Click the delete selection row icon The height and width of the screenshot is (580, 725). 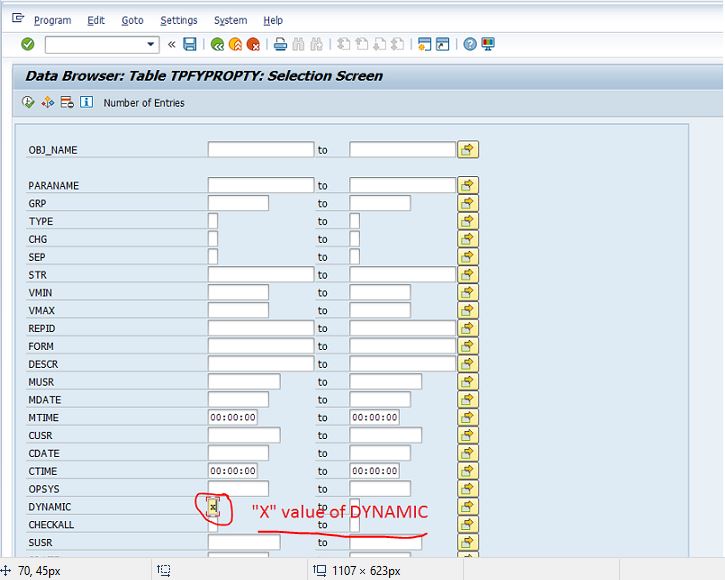click(67, 102)
